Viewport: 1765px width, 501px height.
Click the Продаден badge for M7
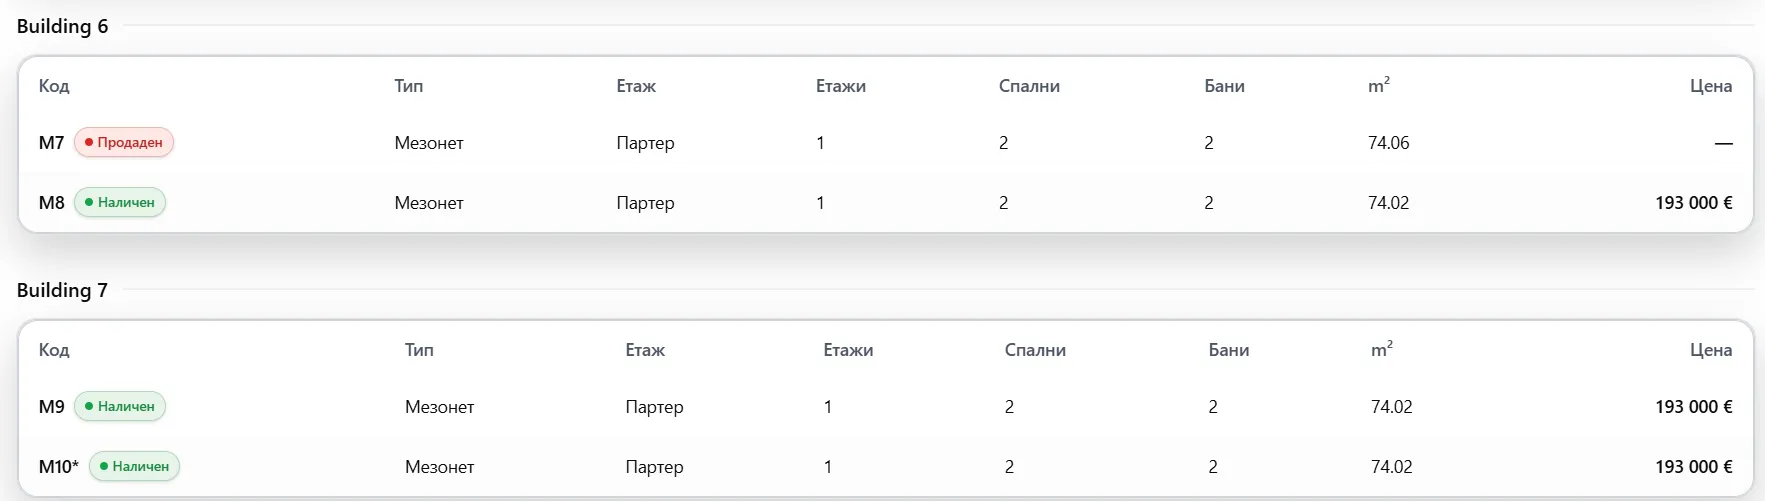point(124,142)
